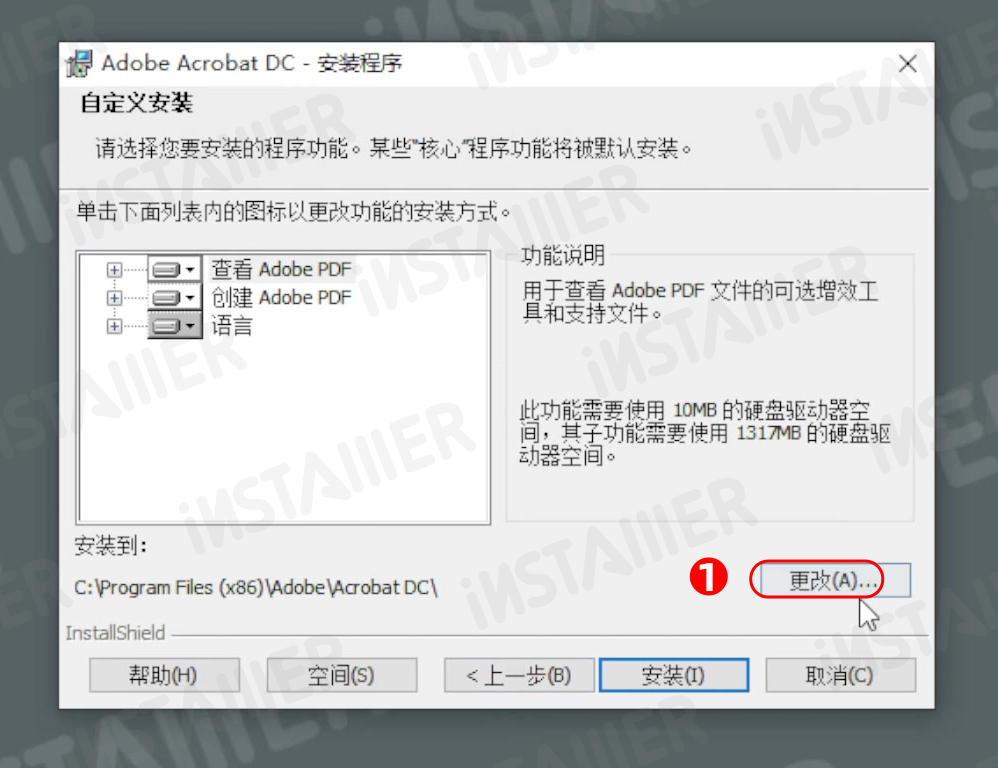The image size is (998, 768).
Task: Cancel setup with 取消(C) button
Action: click(x=841, y=675)
